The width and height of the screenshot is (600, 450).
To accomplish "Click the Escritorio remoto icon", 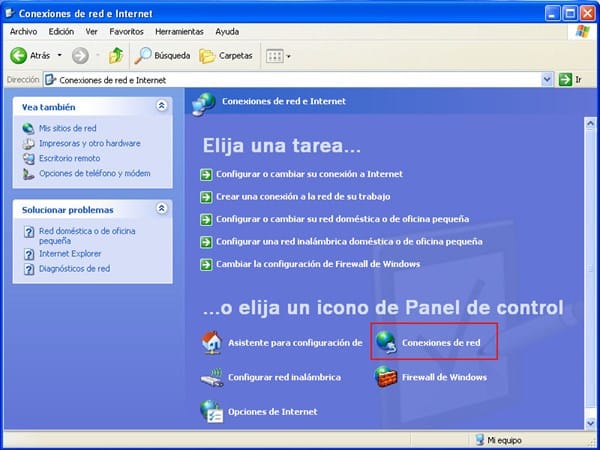I will point(28,158).
